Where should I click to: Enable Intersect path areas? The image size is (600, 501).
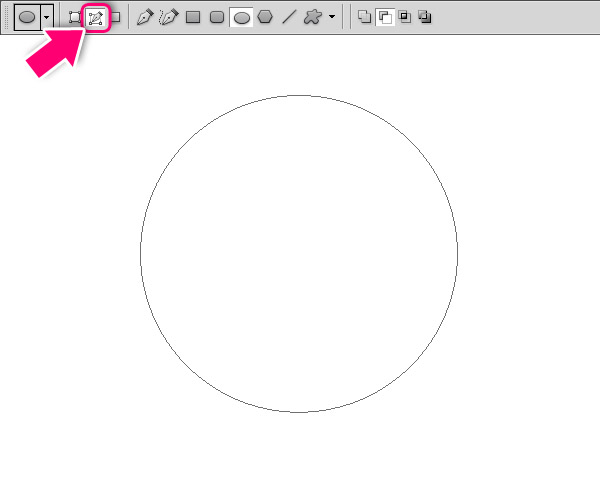coord(405,17)
